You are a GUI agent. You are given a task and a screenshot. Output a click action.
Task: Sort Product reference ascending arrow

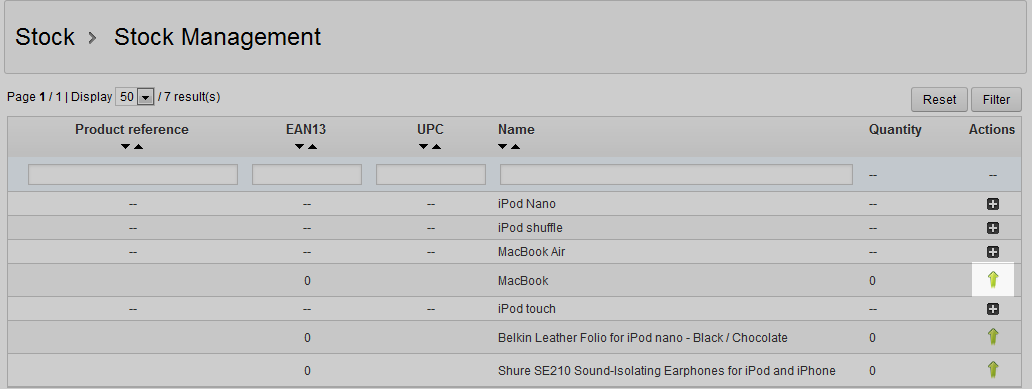click(138, 146)
